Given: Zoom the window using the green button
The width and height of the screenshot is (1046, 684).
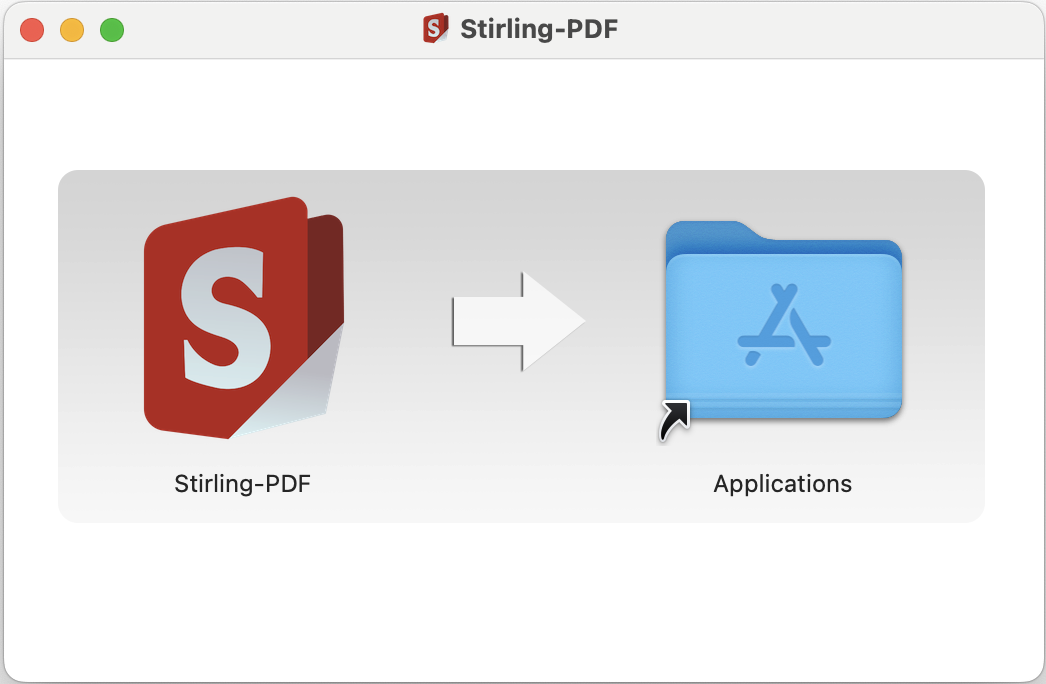Looking at the screenshot, I should tap(112, 30).
